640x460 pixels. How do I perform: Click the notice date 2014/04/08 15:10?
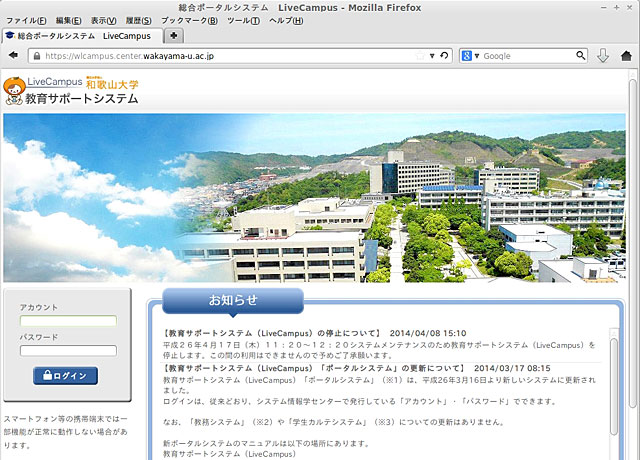(x=428, y=333)
